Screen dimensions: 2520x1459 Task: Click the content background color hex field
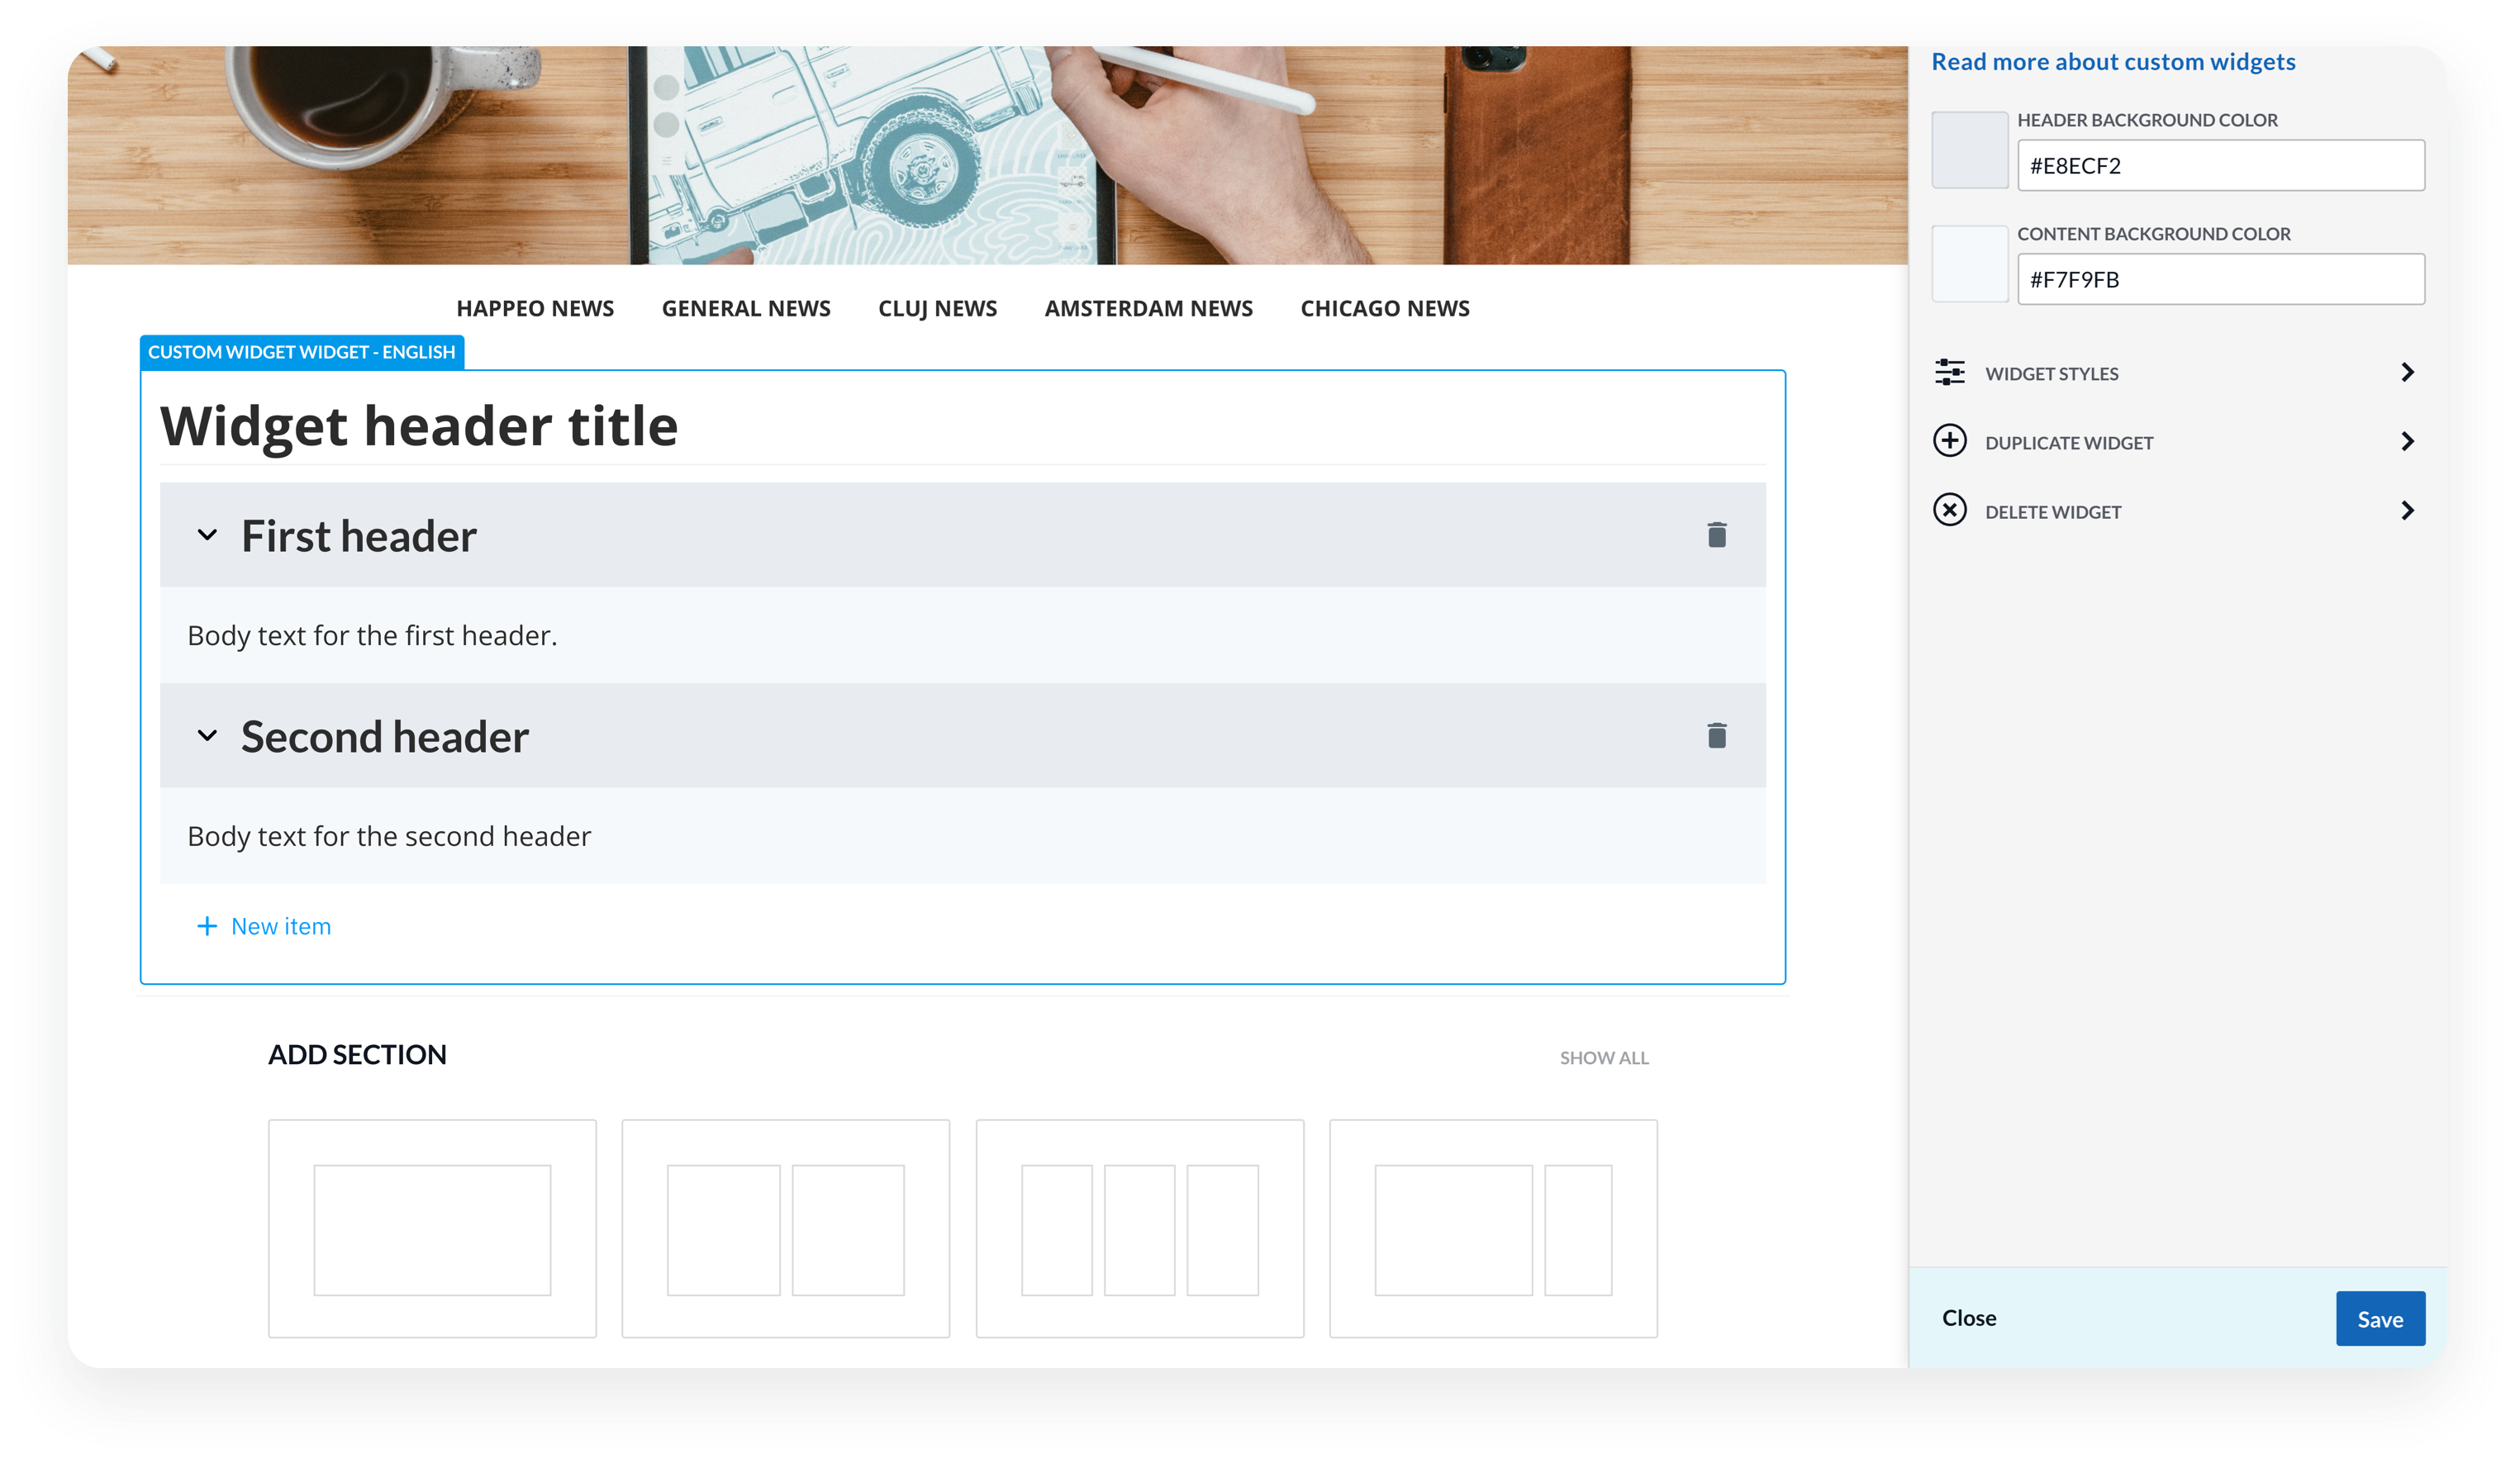point(2220,279)
